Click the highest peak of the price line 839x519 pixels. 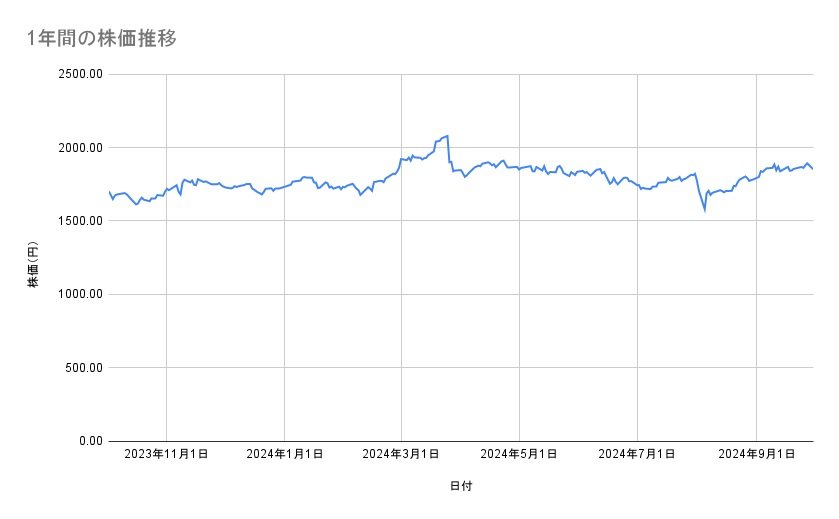click(447, 135)
